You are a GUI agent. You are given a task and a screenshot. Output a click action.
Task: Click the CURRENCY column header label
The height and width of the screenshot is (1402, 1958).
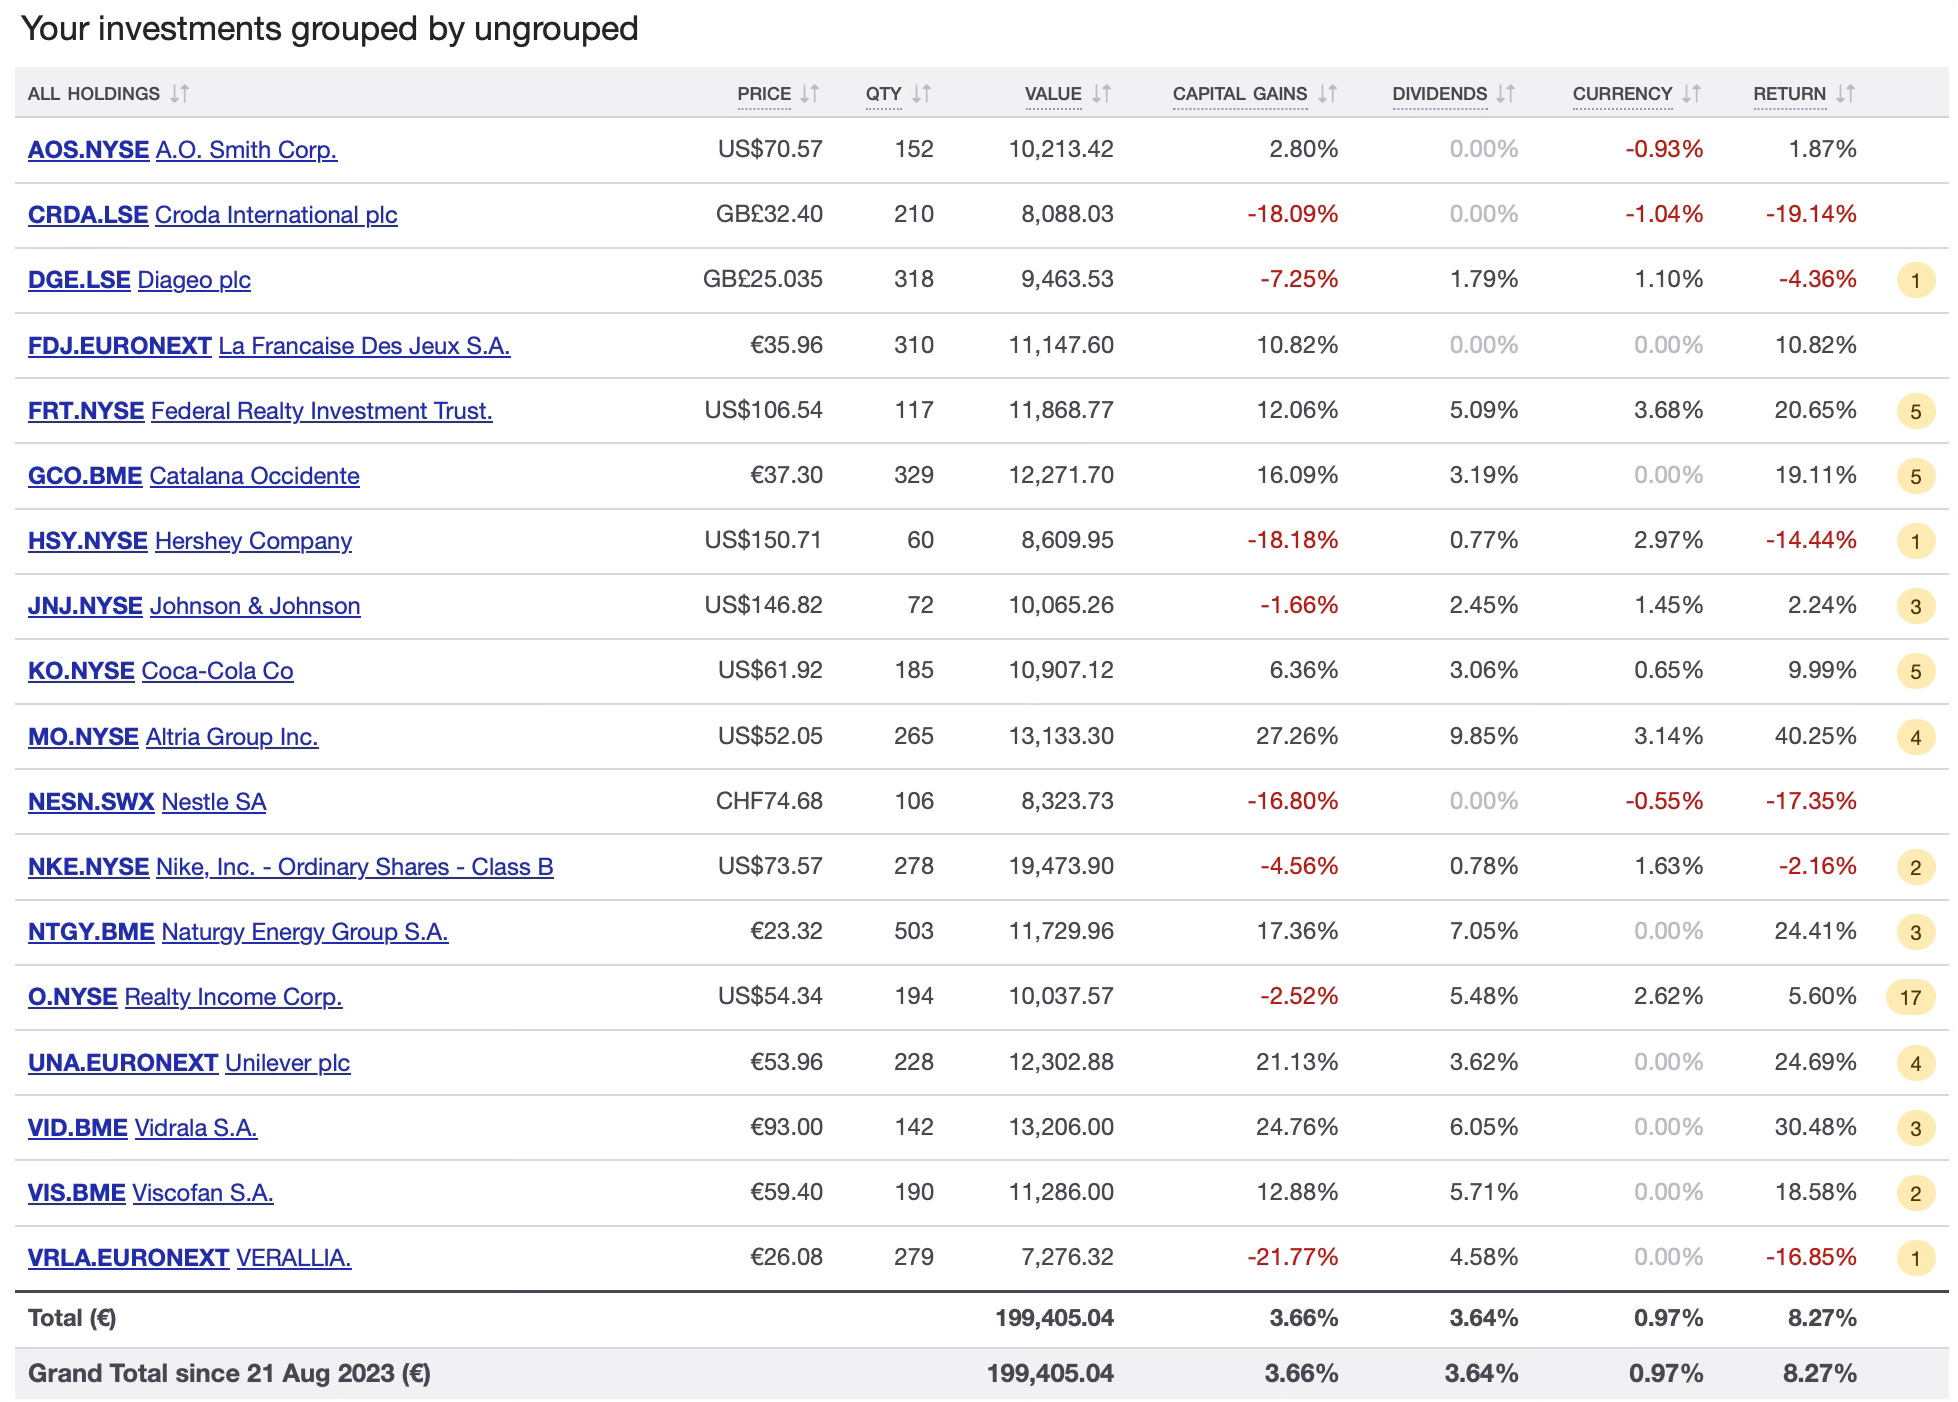[1622, 93]
